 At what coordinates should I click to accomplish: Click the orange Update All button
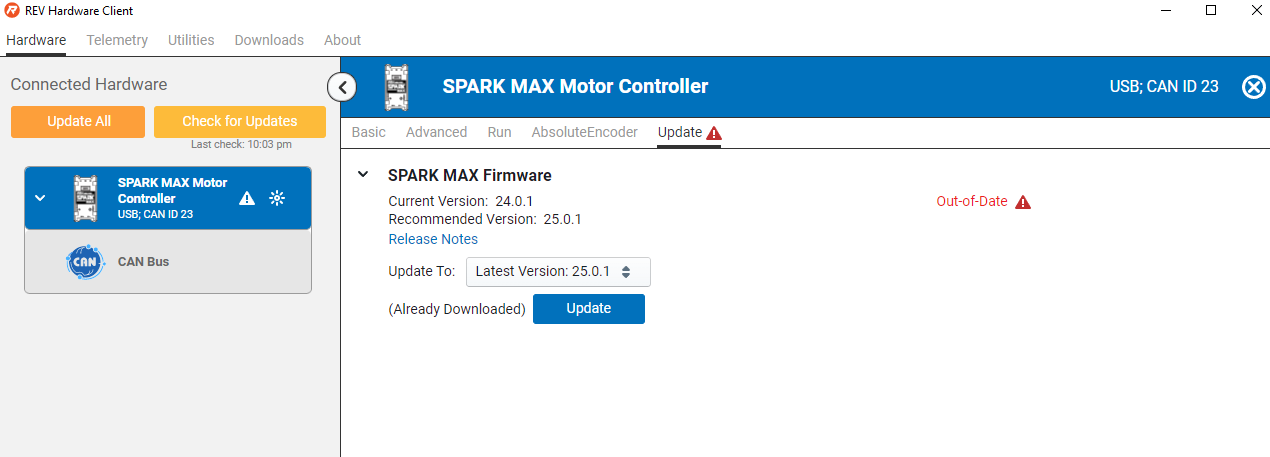(x=78, y=121)
